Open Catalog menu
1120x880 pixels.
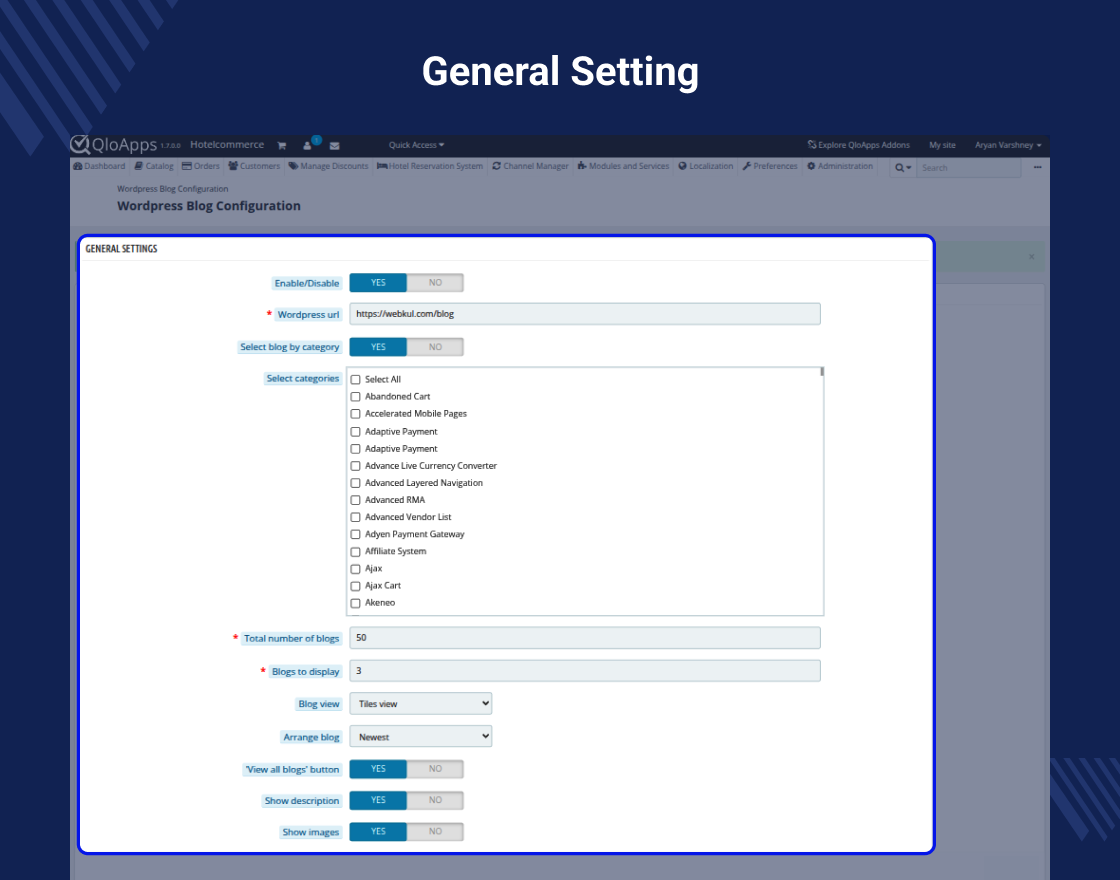tap(154, 166)
